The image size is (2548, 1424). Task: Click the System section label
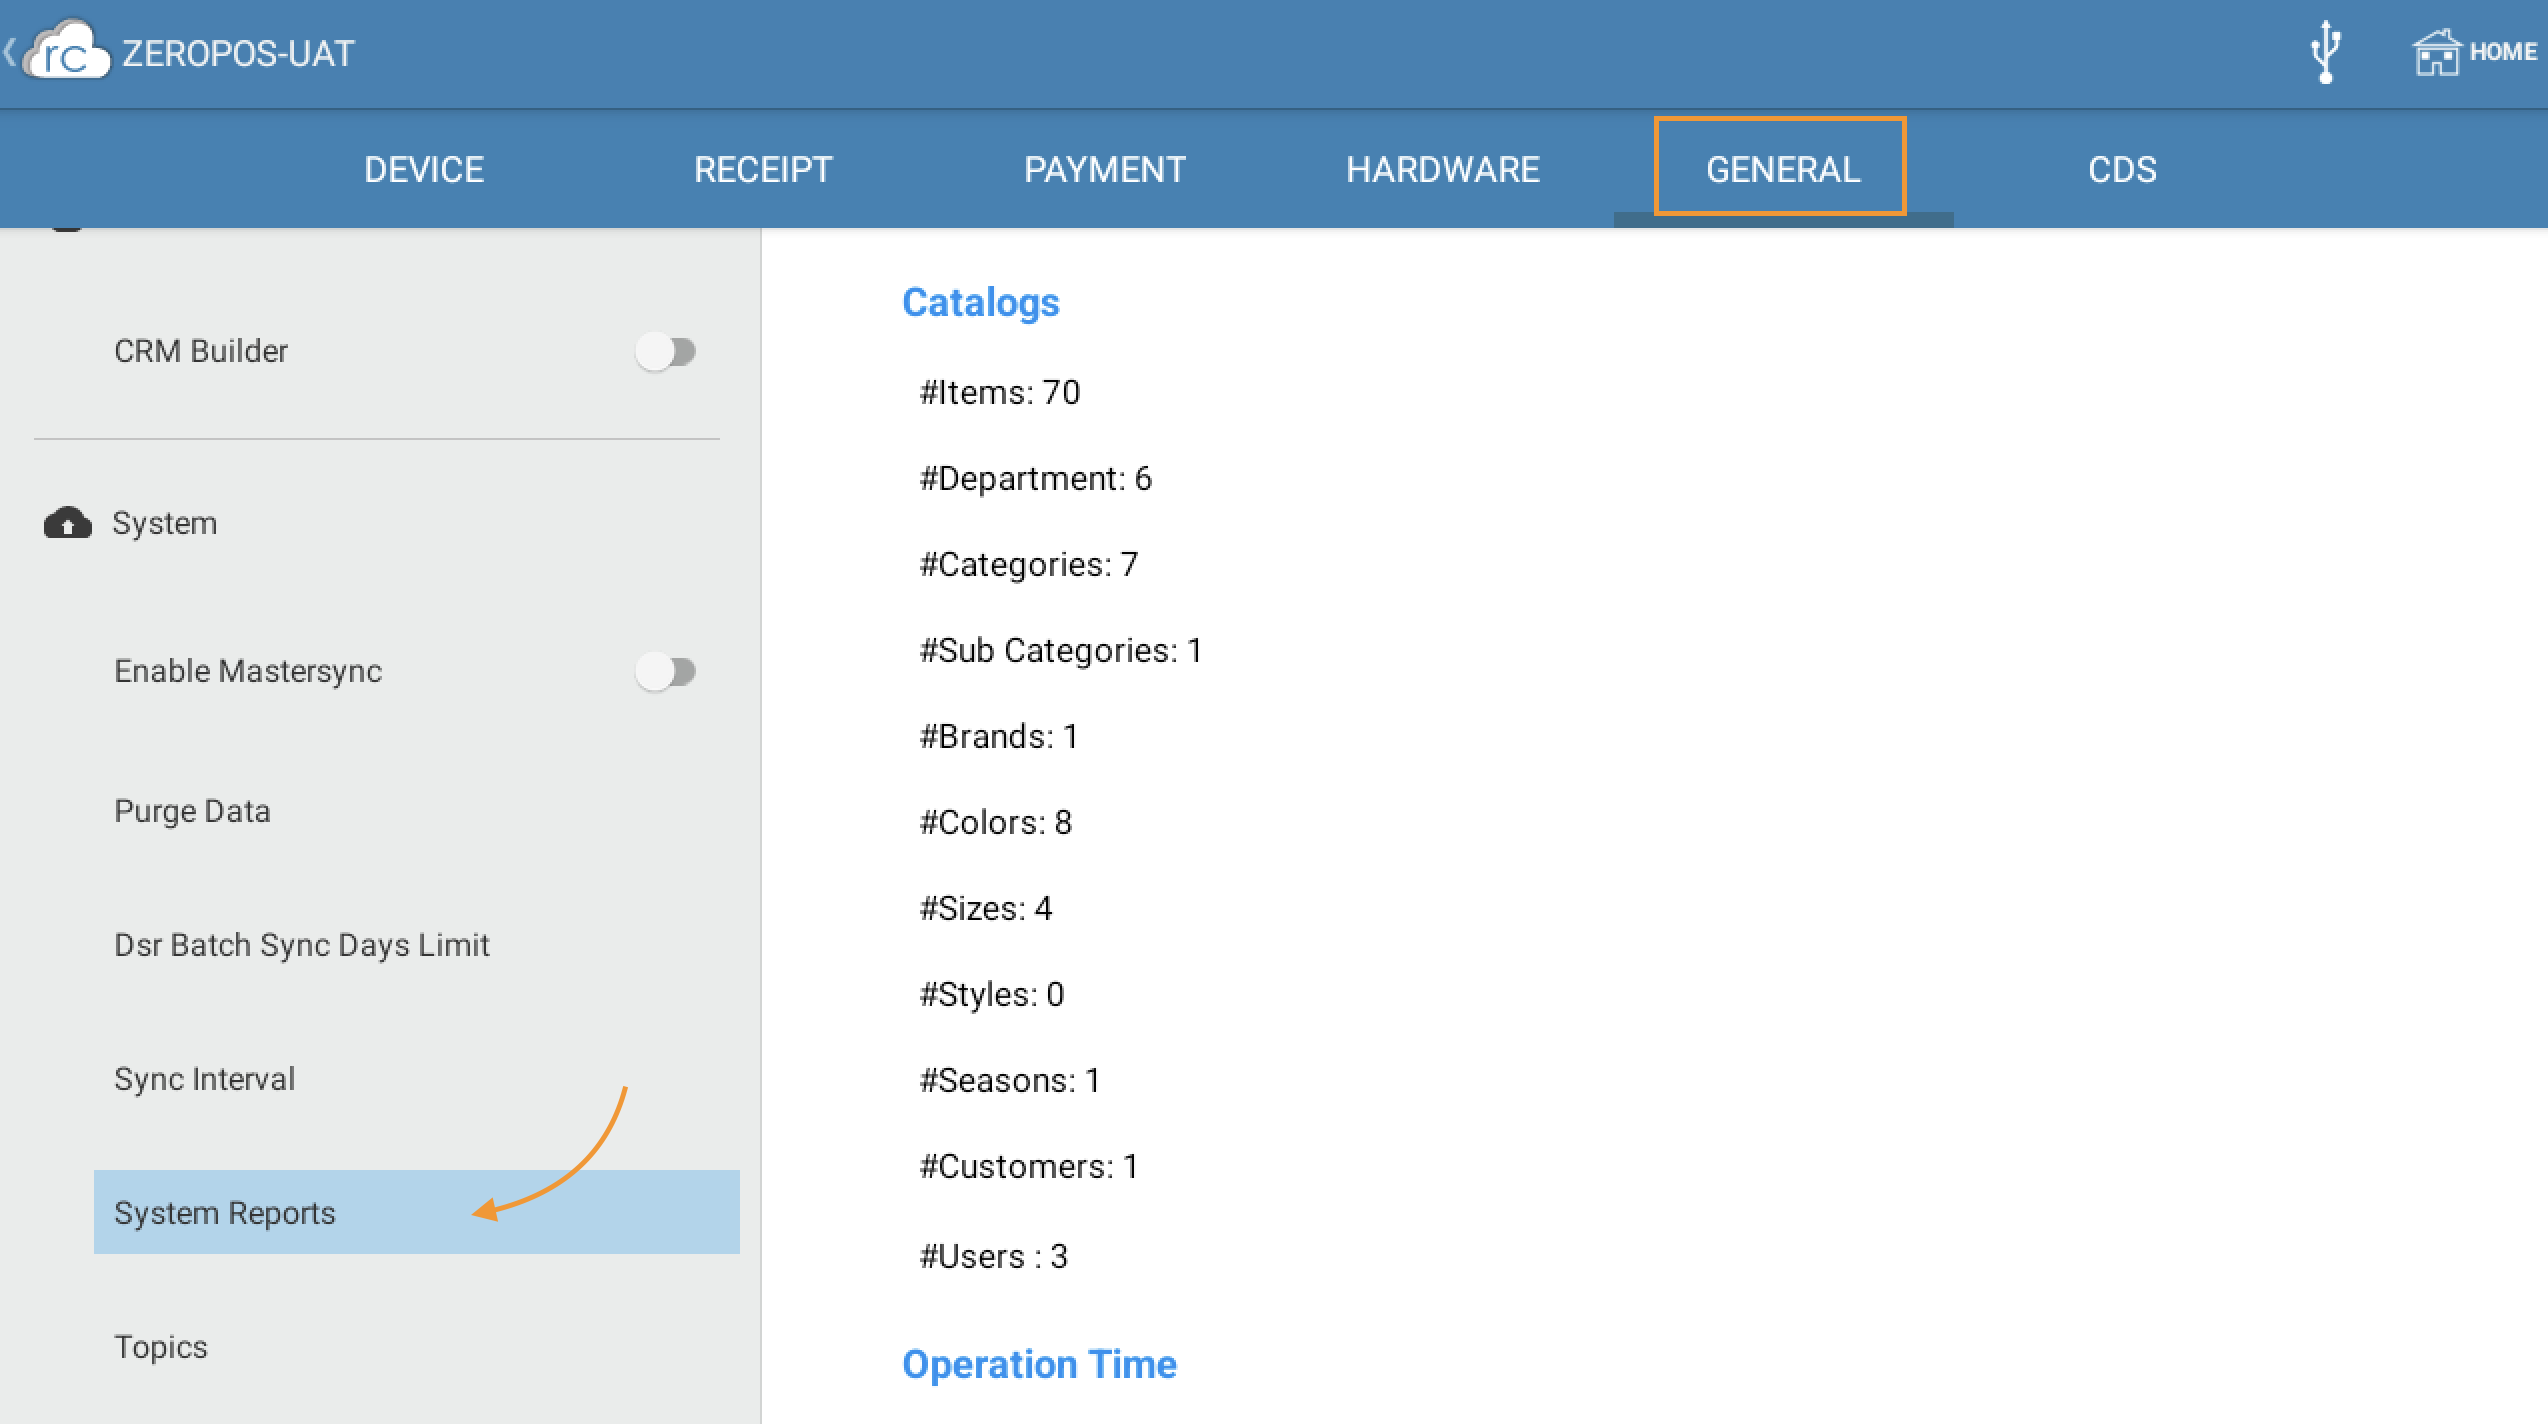[165, 523]
